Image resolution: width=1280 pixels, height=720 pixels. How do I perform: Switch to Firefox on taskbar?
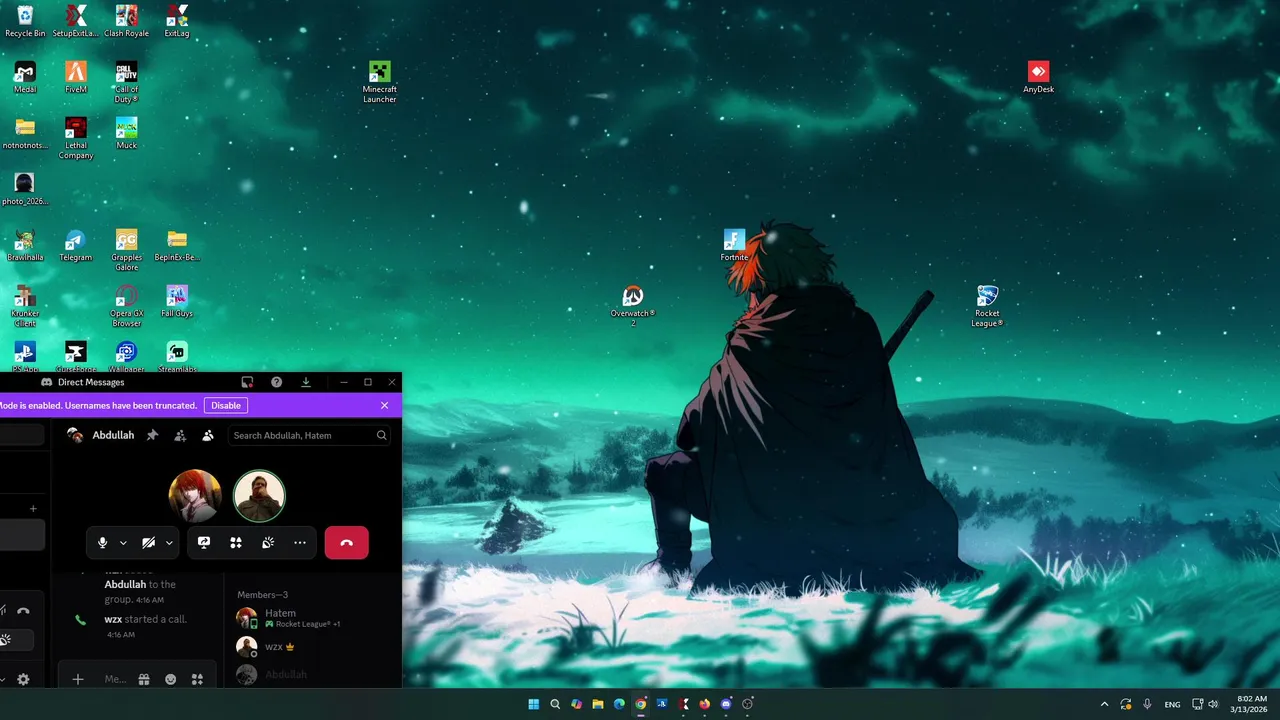click(x=705, y=704)
